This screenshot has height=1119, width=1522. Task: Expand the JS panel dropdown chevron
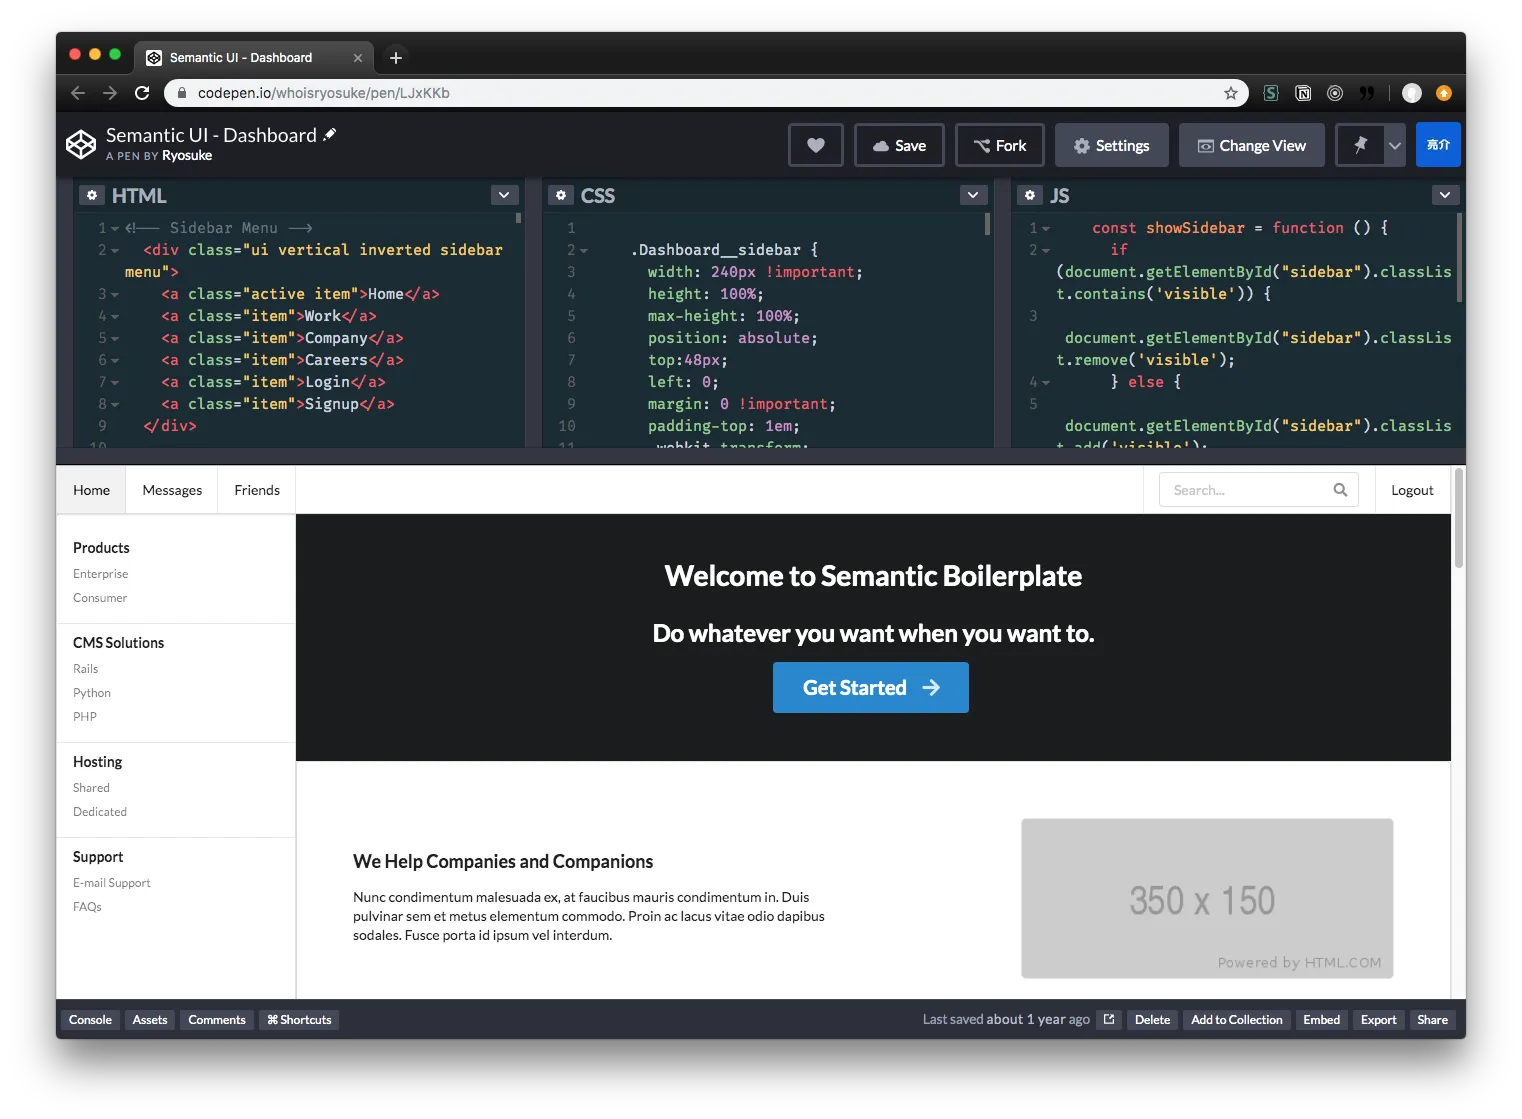pos(1445,194)
